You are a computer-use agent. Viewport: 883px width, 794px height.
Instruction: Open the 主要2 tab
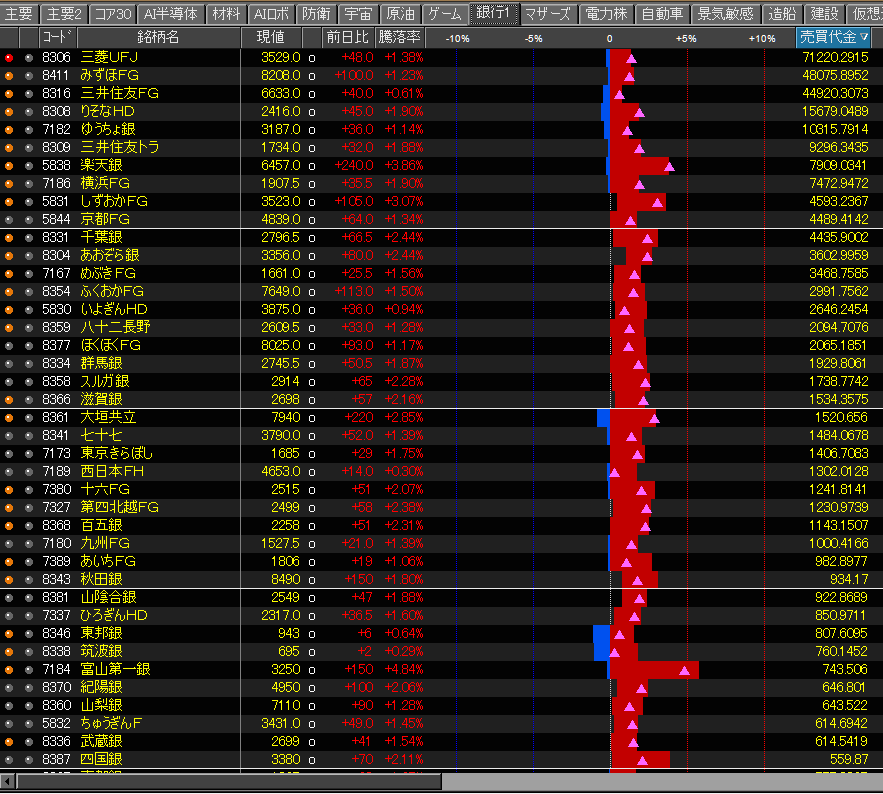(x=64, y=13)
